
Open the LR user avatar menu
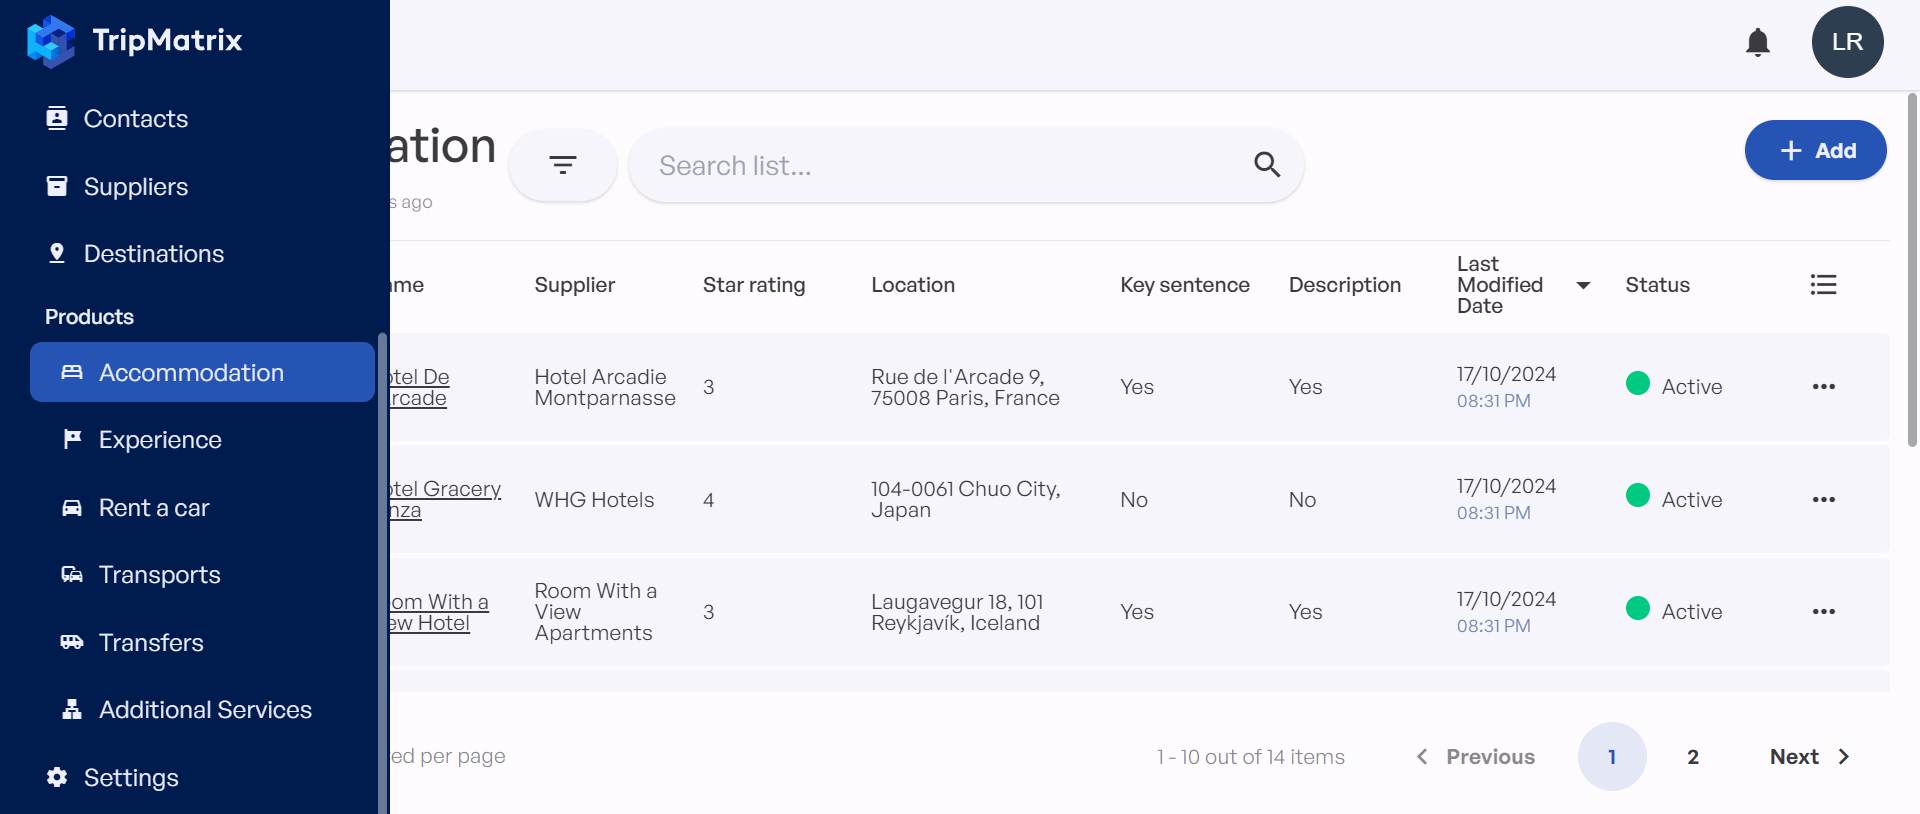(x=1847, y=42)
